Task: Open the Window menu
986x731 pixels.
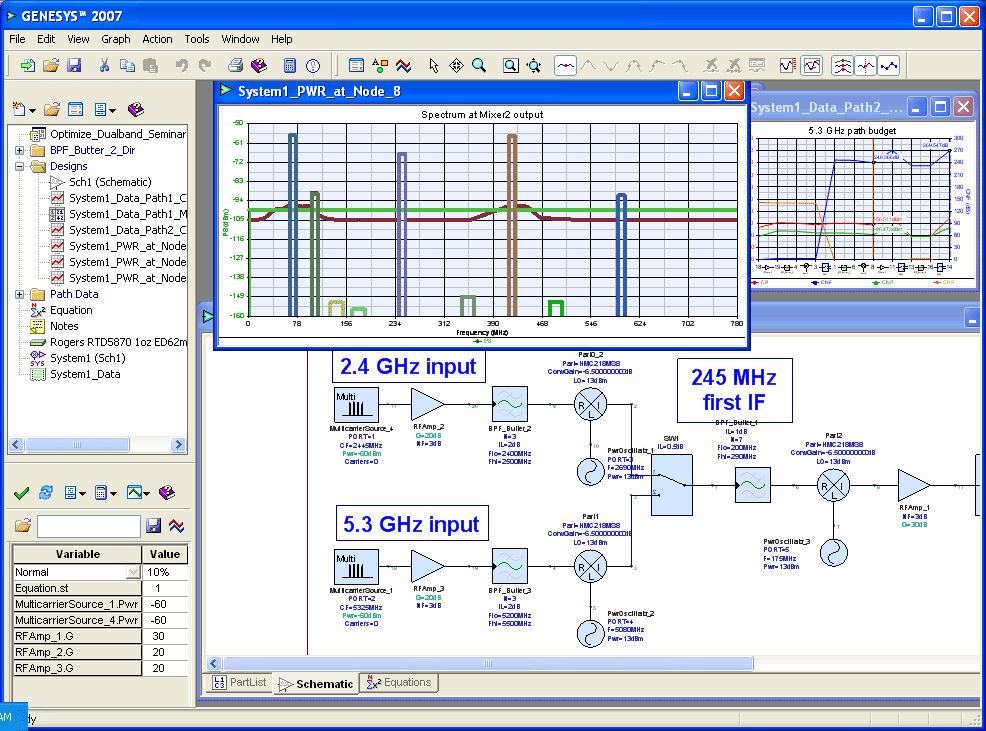Action: [x=240, y=39]
